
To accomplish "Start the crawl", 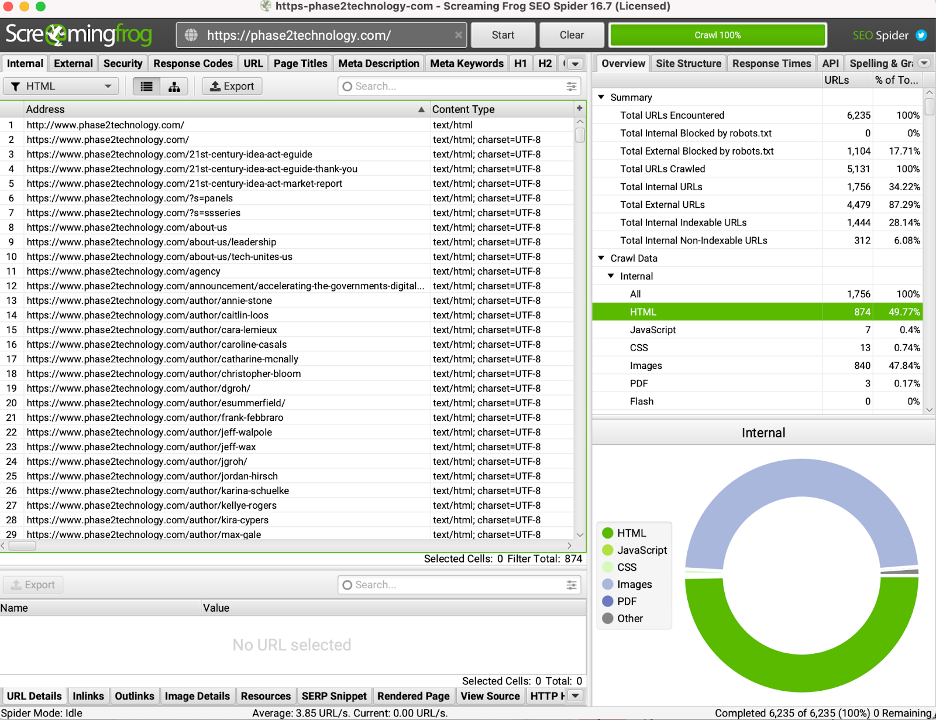I will point(503,35).
